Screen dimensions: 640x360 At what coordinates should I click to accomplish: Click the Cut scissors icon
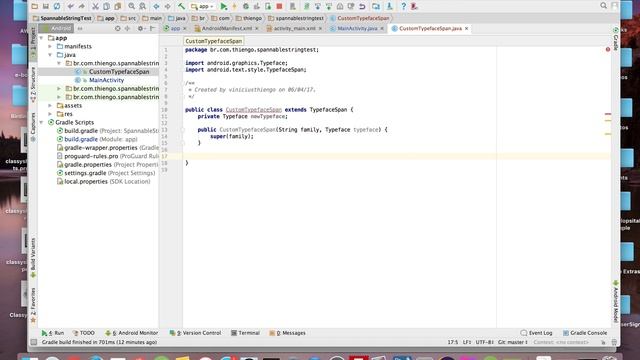pos(95,6)
